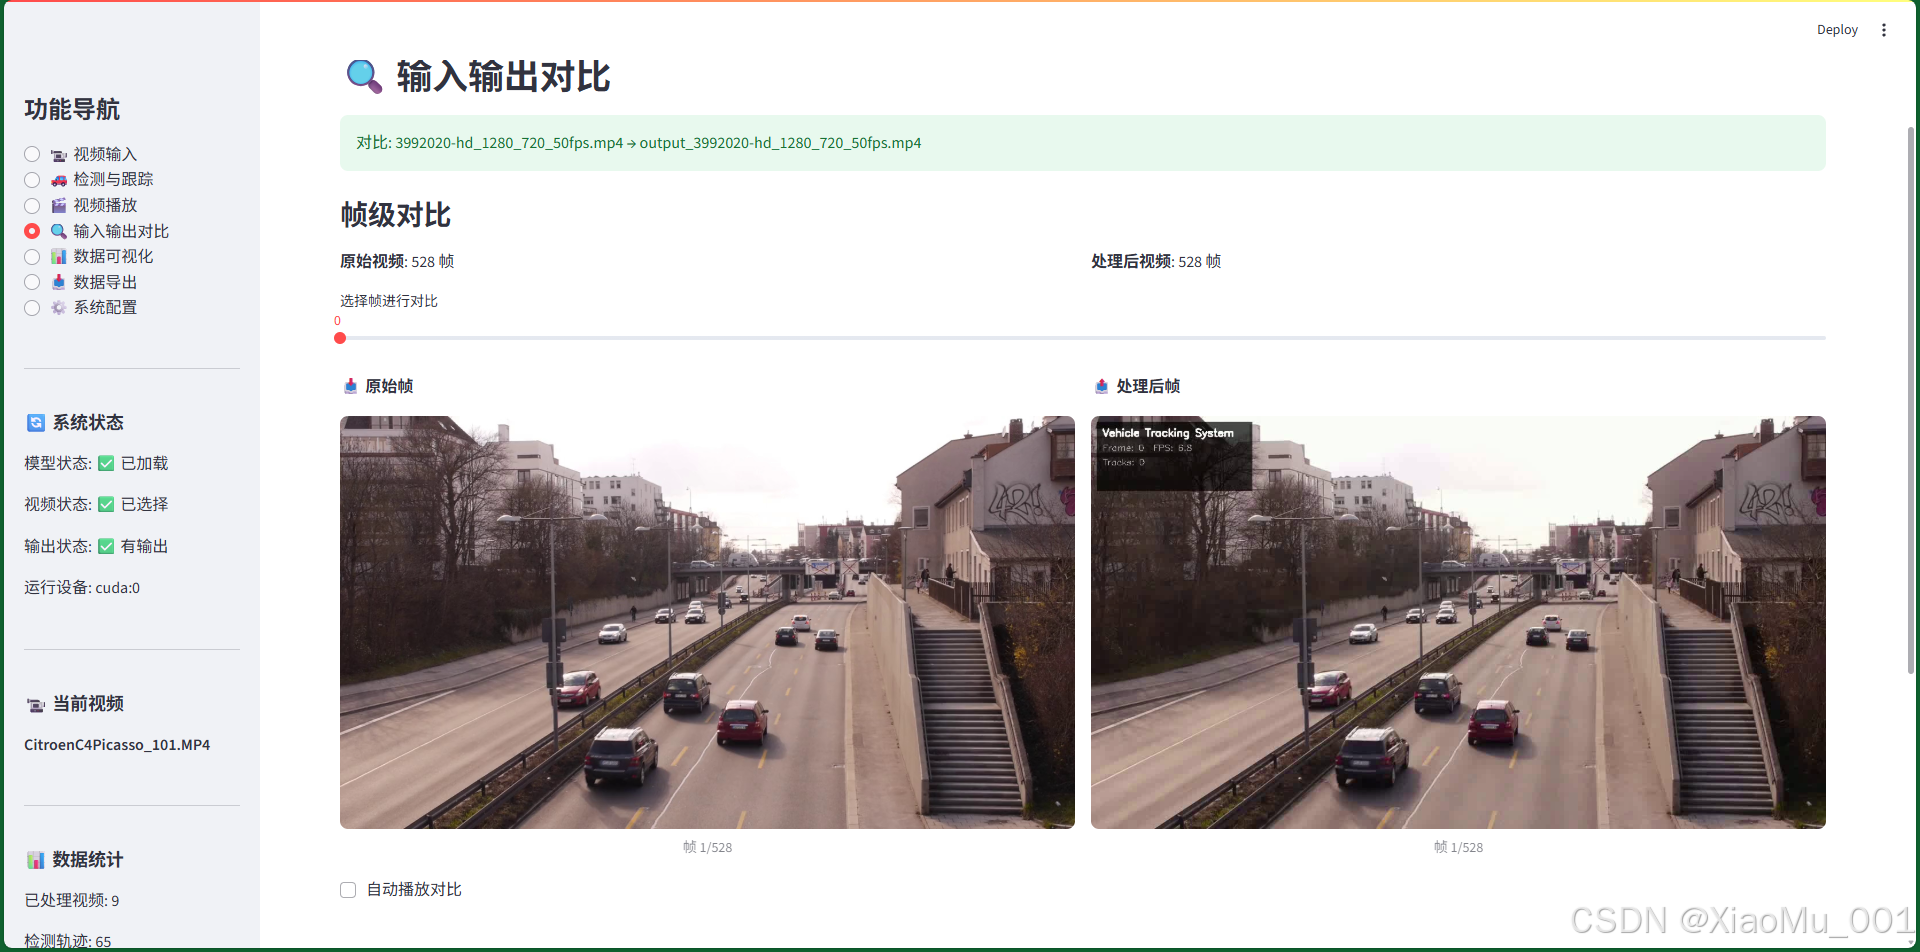
Task: Click the 处理后视频: 528 帧 label
Action: click(x=1156, y=262)
